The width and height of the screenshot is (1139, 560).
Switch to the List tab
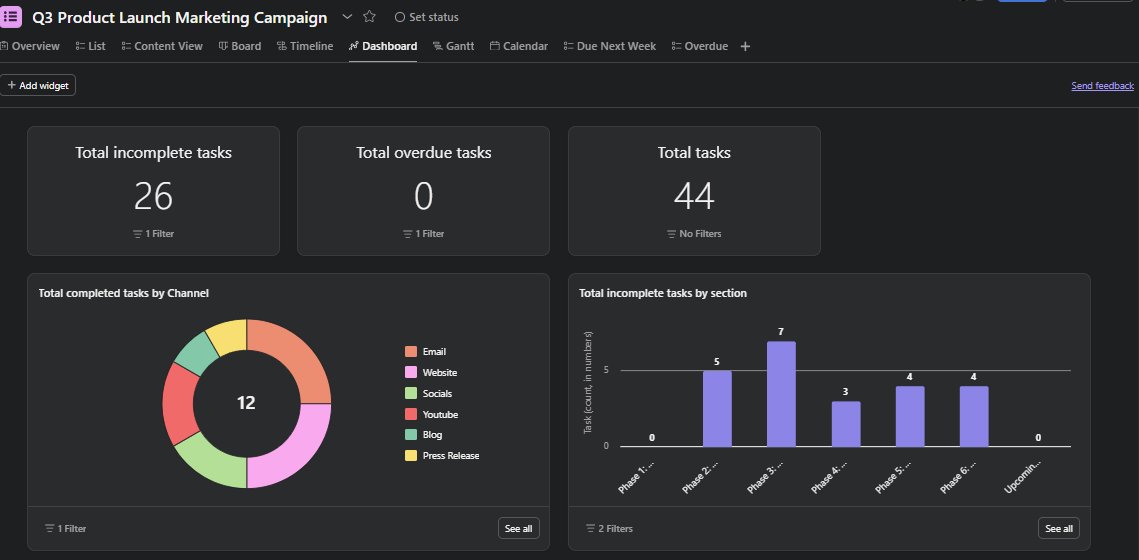(91, 46)
